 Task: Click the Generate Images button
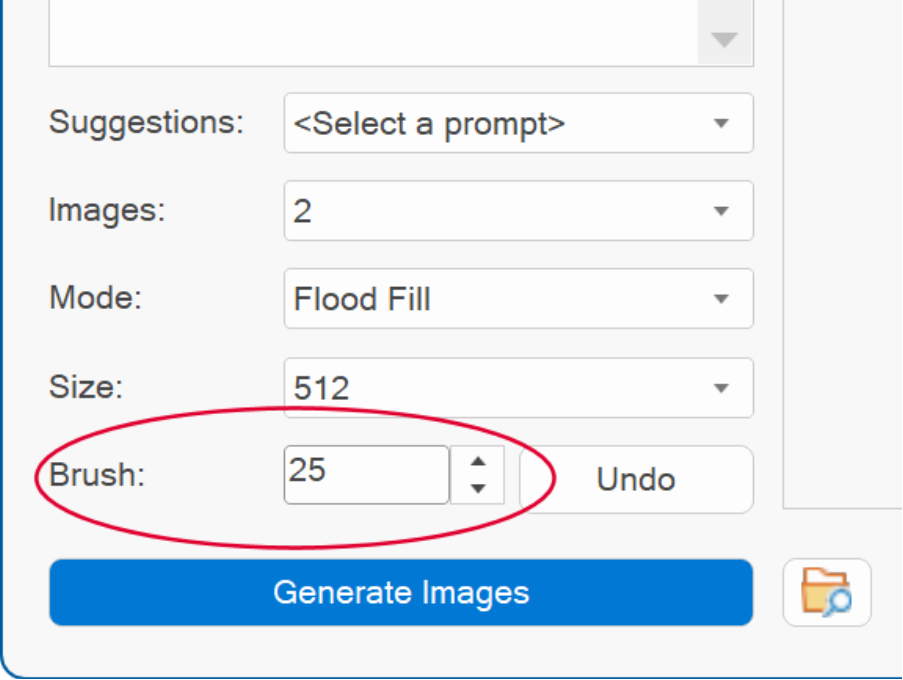[x=401, y=592]
